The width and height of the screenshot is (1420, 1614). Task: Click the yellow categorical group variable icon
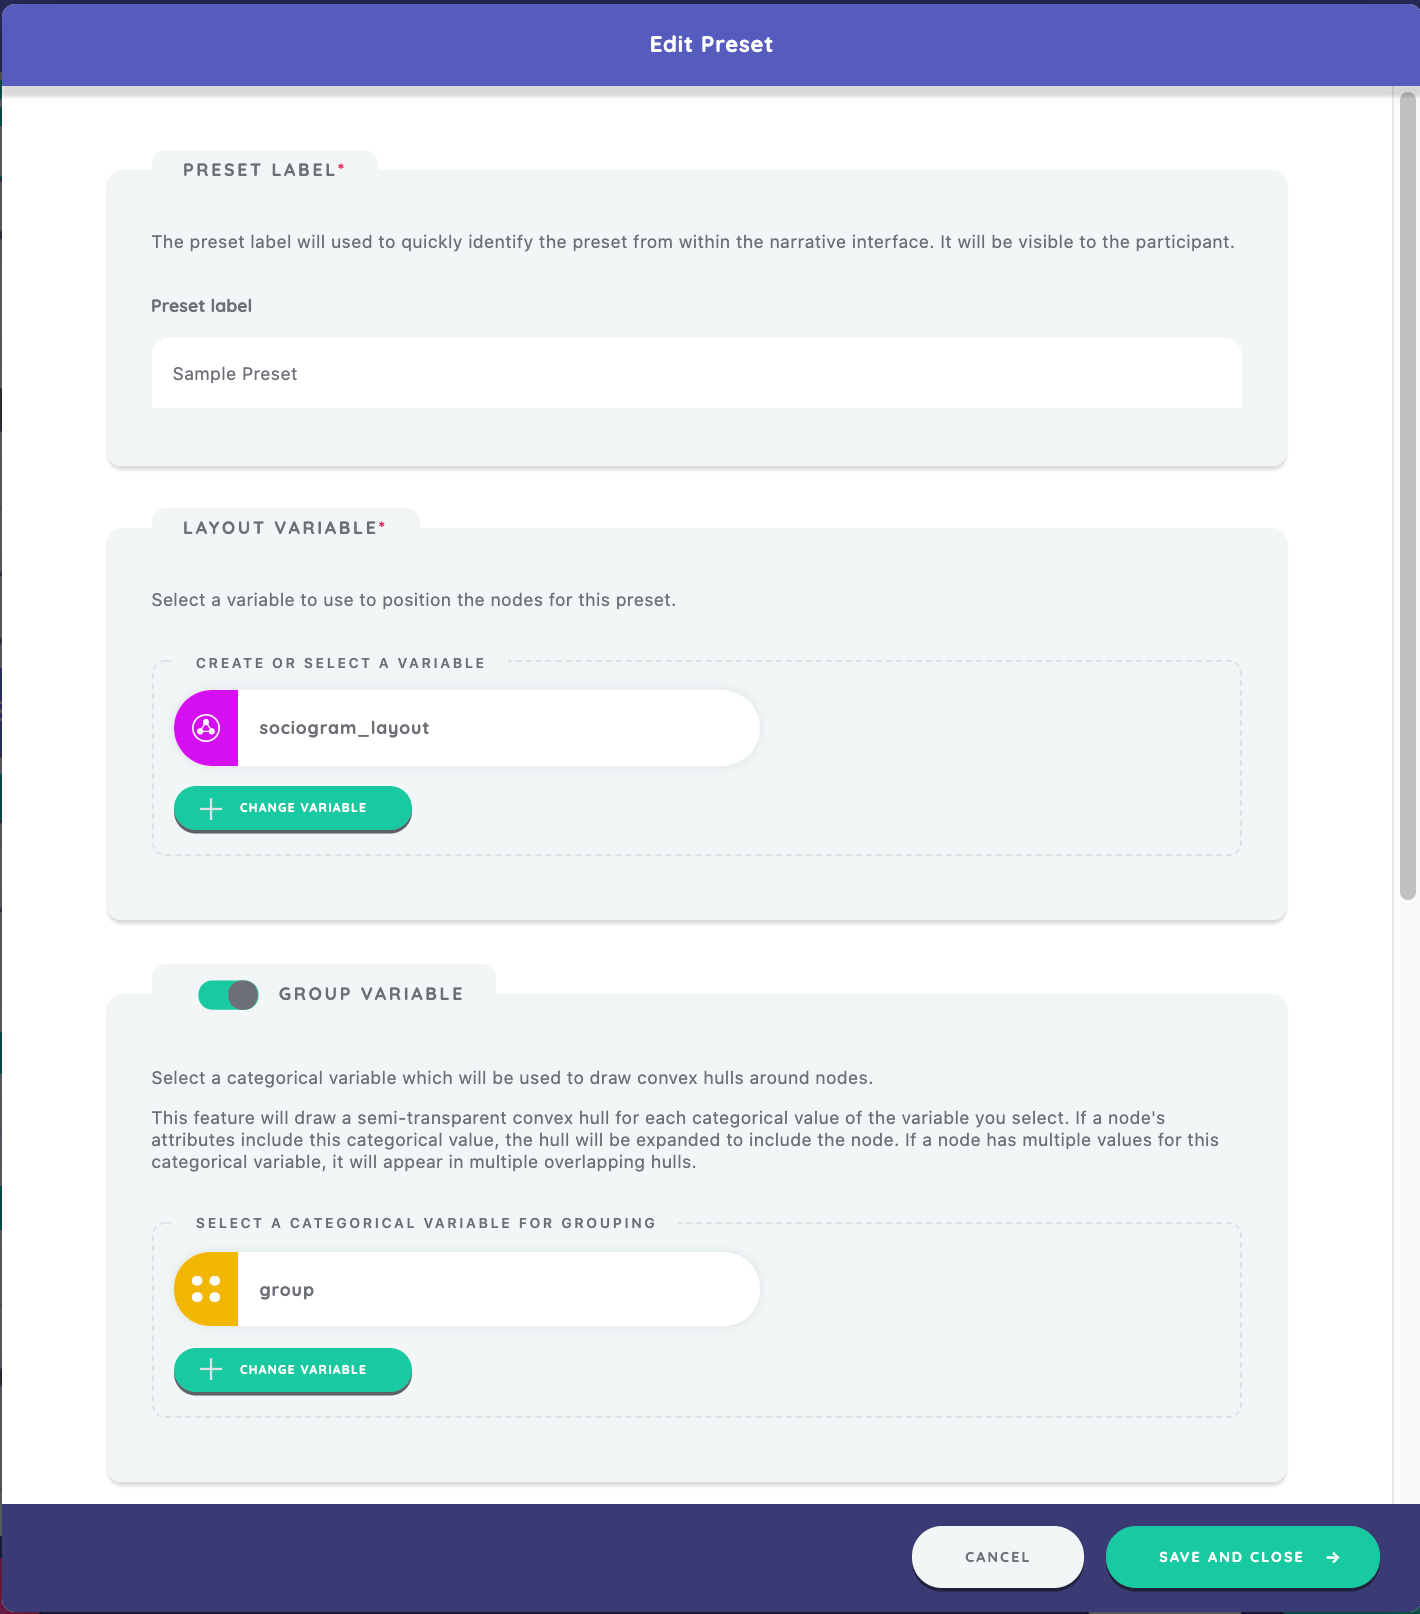pyautogui.click(x=206, y=1289)
